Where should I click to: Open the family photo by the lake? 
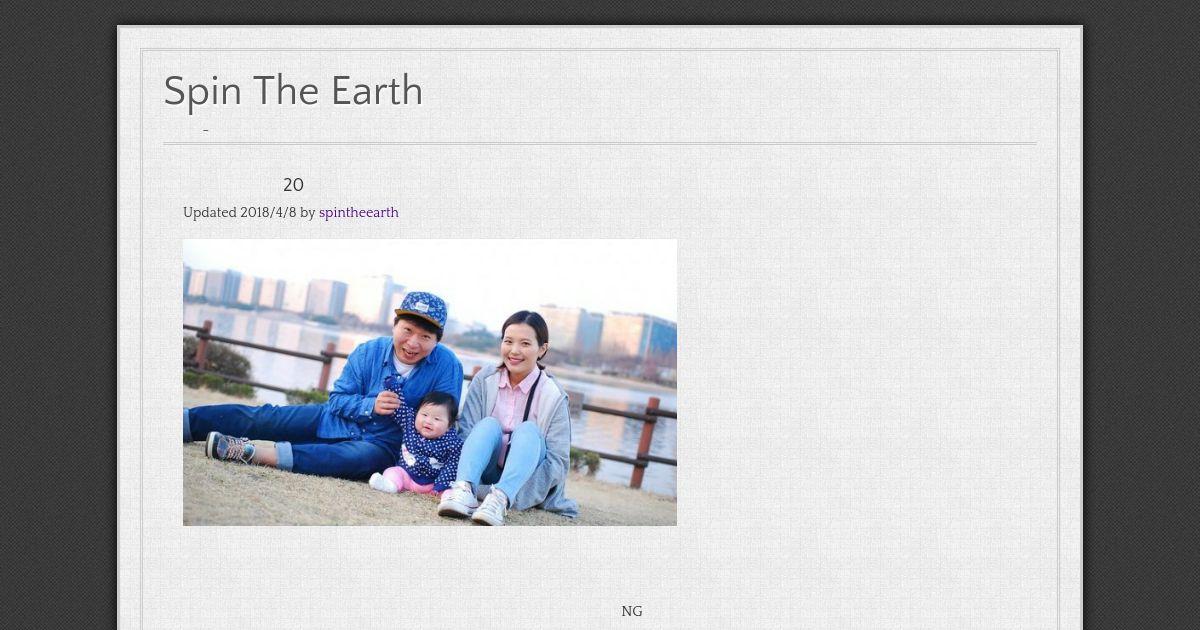pos(430,382)
